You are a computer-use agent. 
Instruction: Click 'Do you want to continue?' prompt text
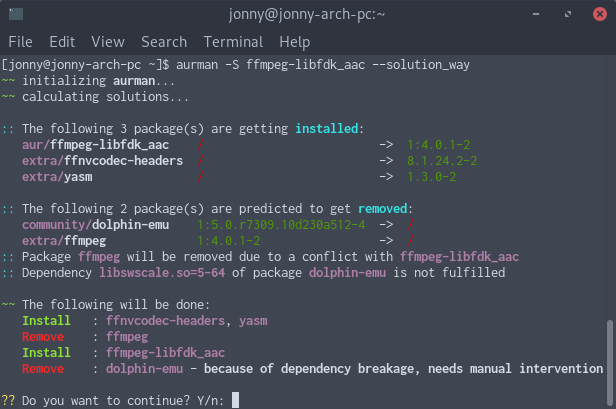106,400
